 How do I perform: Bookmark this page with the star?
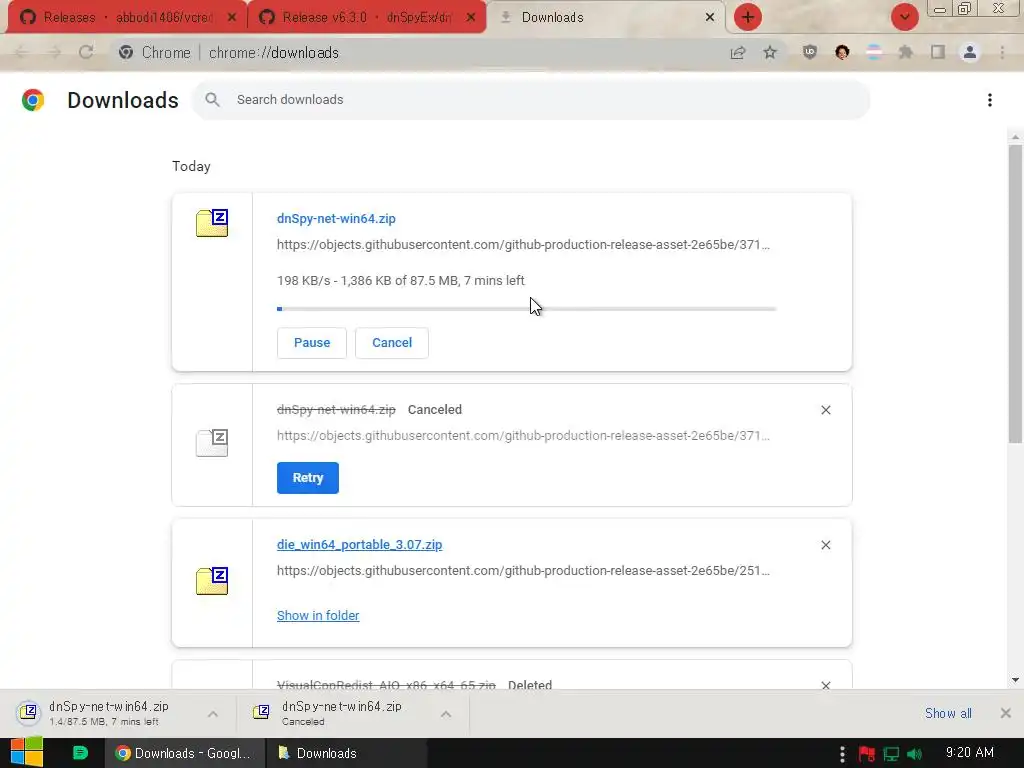click(770, 52)
